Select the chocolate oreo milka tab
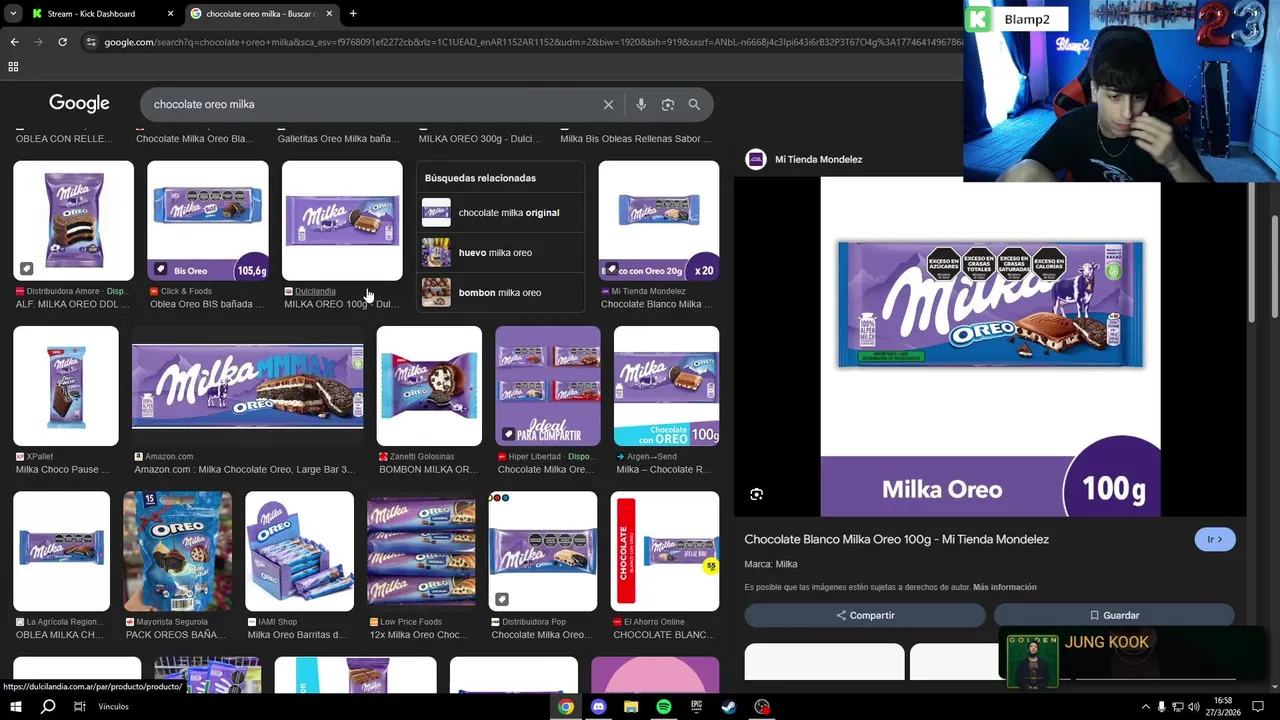Viewport: 1280px width, 720px height. (262, 14)
